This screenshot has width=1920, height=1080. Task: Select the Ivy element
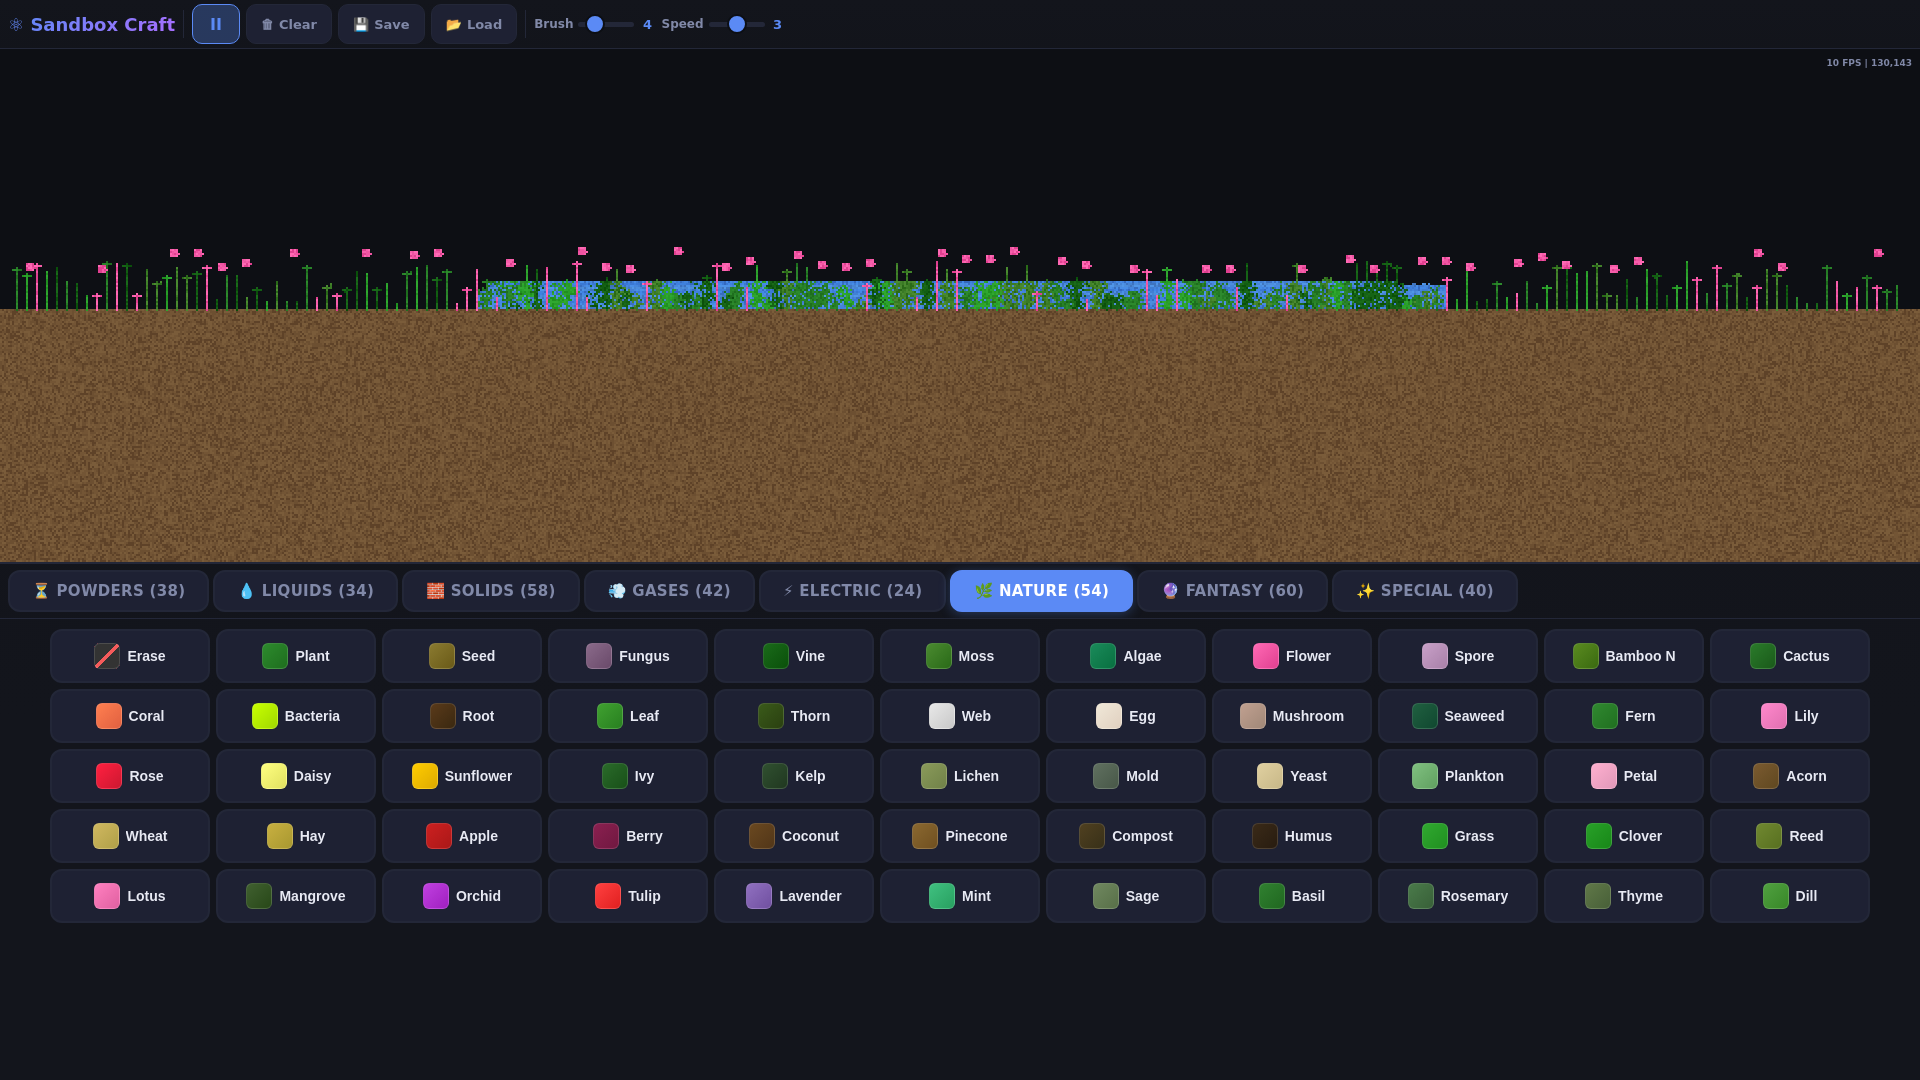click(x=628, y=776)
